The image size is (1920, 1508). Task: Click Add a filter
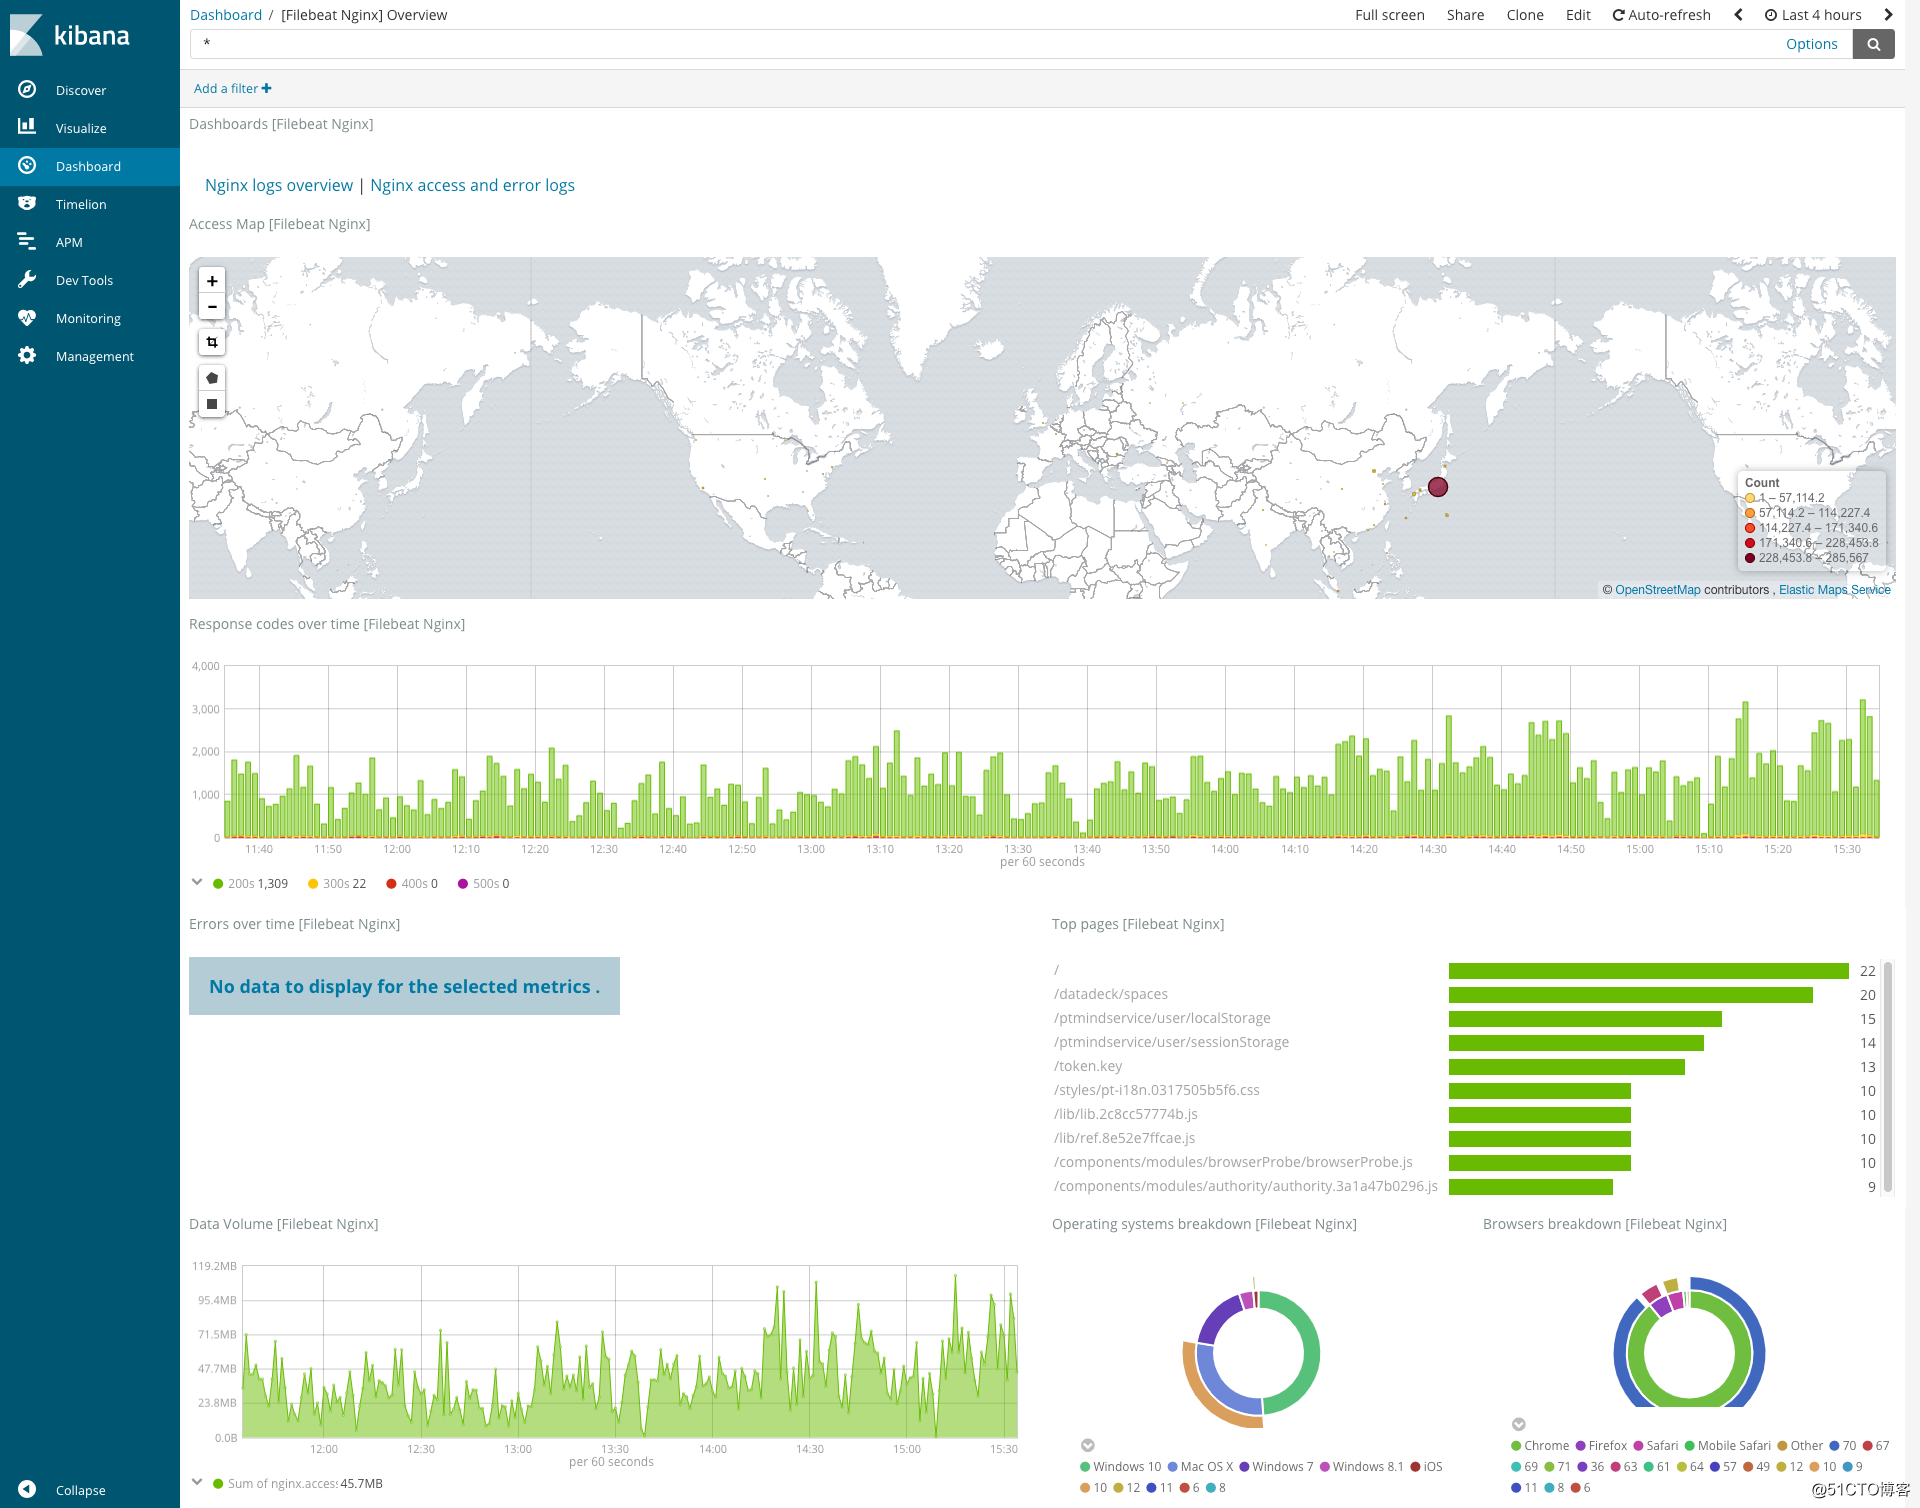[x=232, y=88]
